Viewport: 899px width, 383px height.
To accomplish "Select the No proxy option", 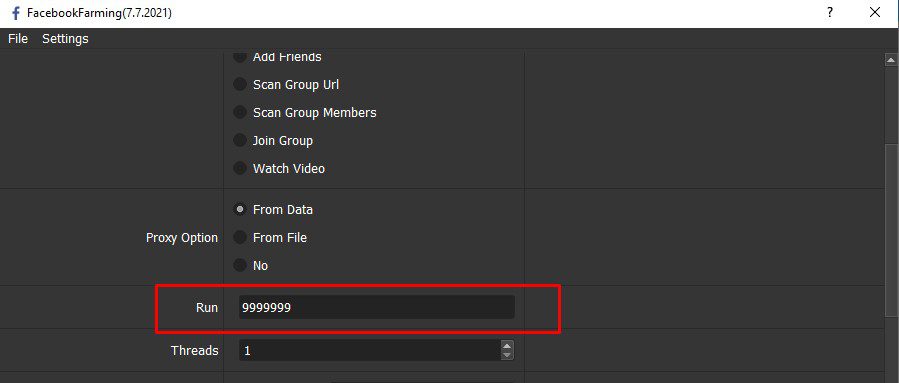I will point(251,265).
